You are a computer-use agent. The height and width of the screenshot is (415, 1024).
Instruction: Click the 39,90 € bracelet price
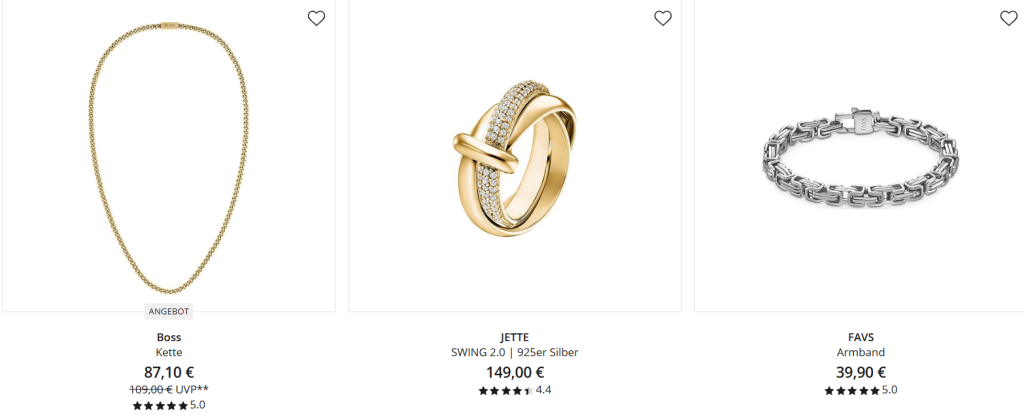coord(861,373)
